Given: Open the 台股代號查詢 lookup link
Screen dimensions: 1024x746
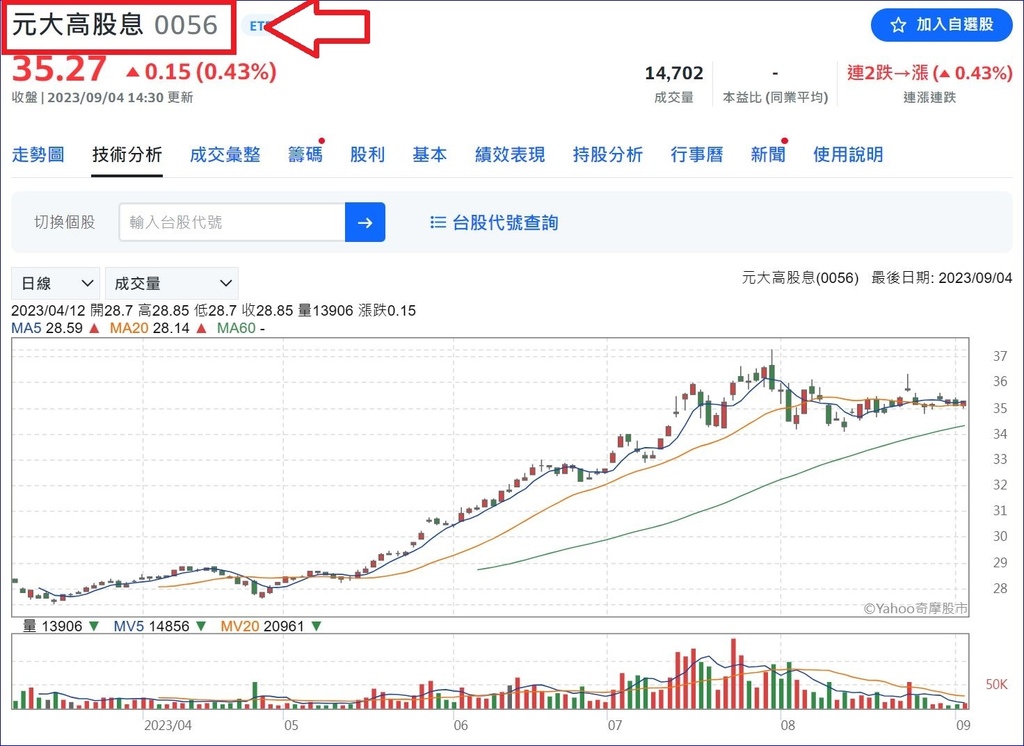Looking at the screenshot, I should pos(494,223).
